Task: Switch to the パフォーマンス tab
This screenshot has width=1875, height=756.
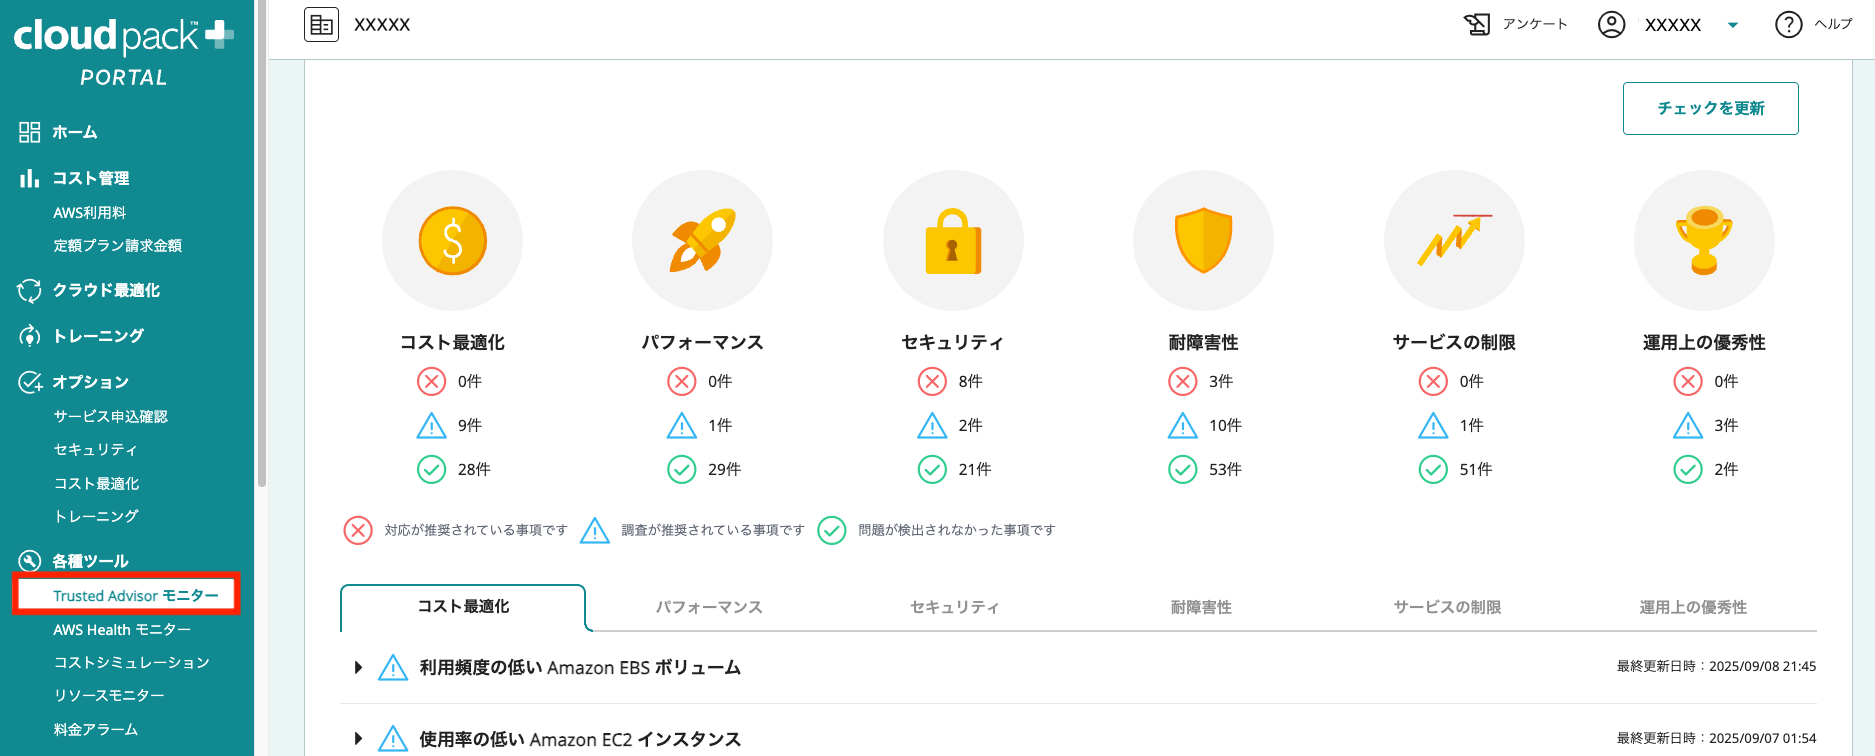Action: pyautogui.click(x=709, y=607)
